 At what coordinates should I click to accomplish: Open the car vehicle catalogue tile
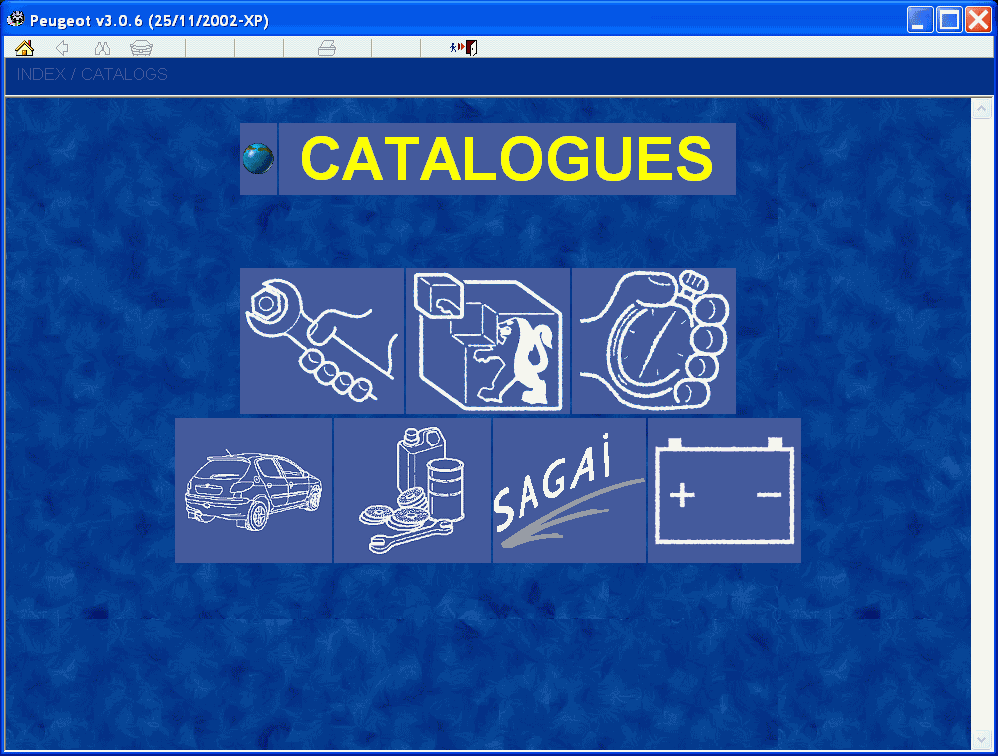(x=253, y=491)
